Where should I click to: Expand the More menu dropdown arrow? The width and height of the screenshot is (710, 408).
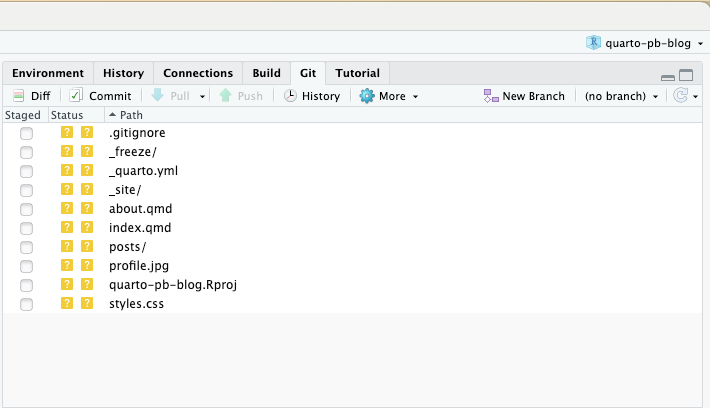coord(415,96)
